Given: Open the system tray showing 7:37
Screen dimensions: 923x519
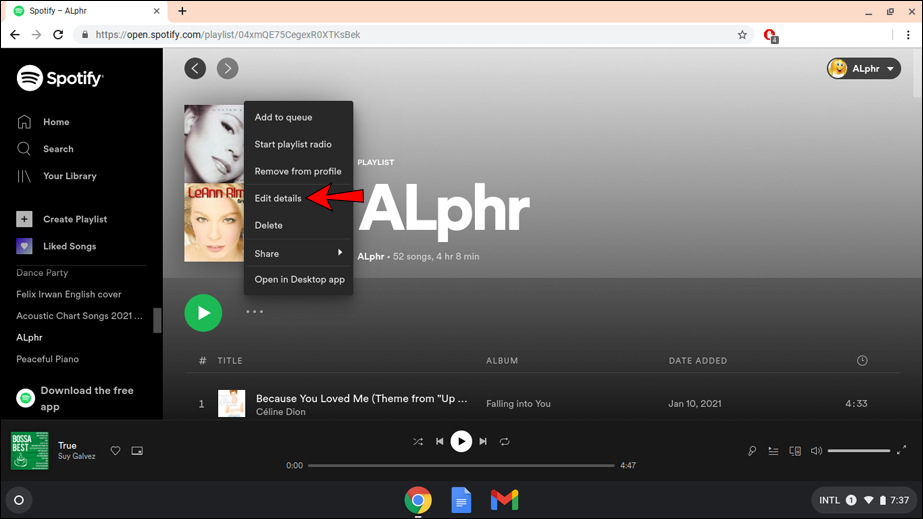Looking at the screenshot, I should [x=864, y=500].
